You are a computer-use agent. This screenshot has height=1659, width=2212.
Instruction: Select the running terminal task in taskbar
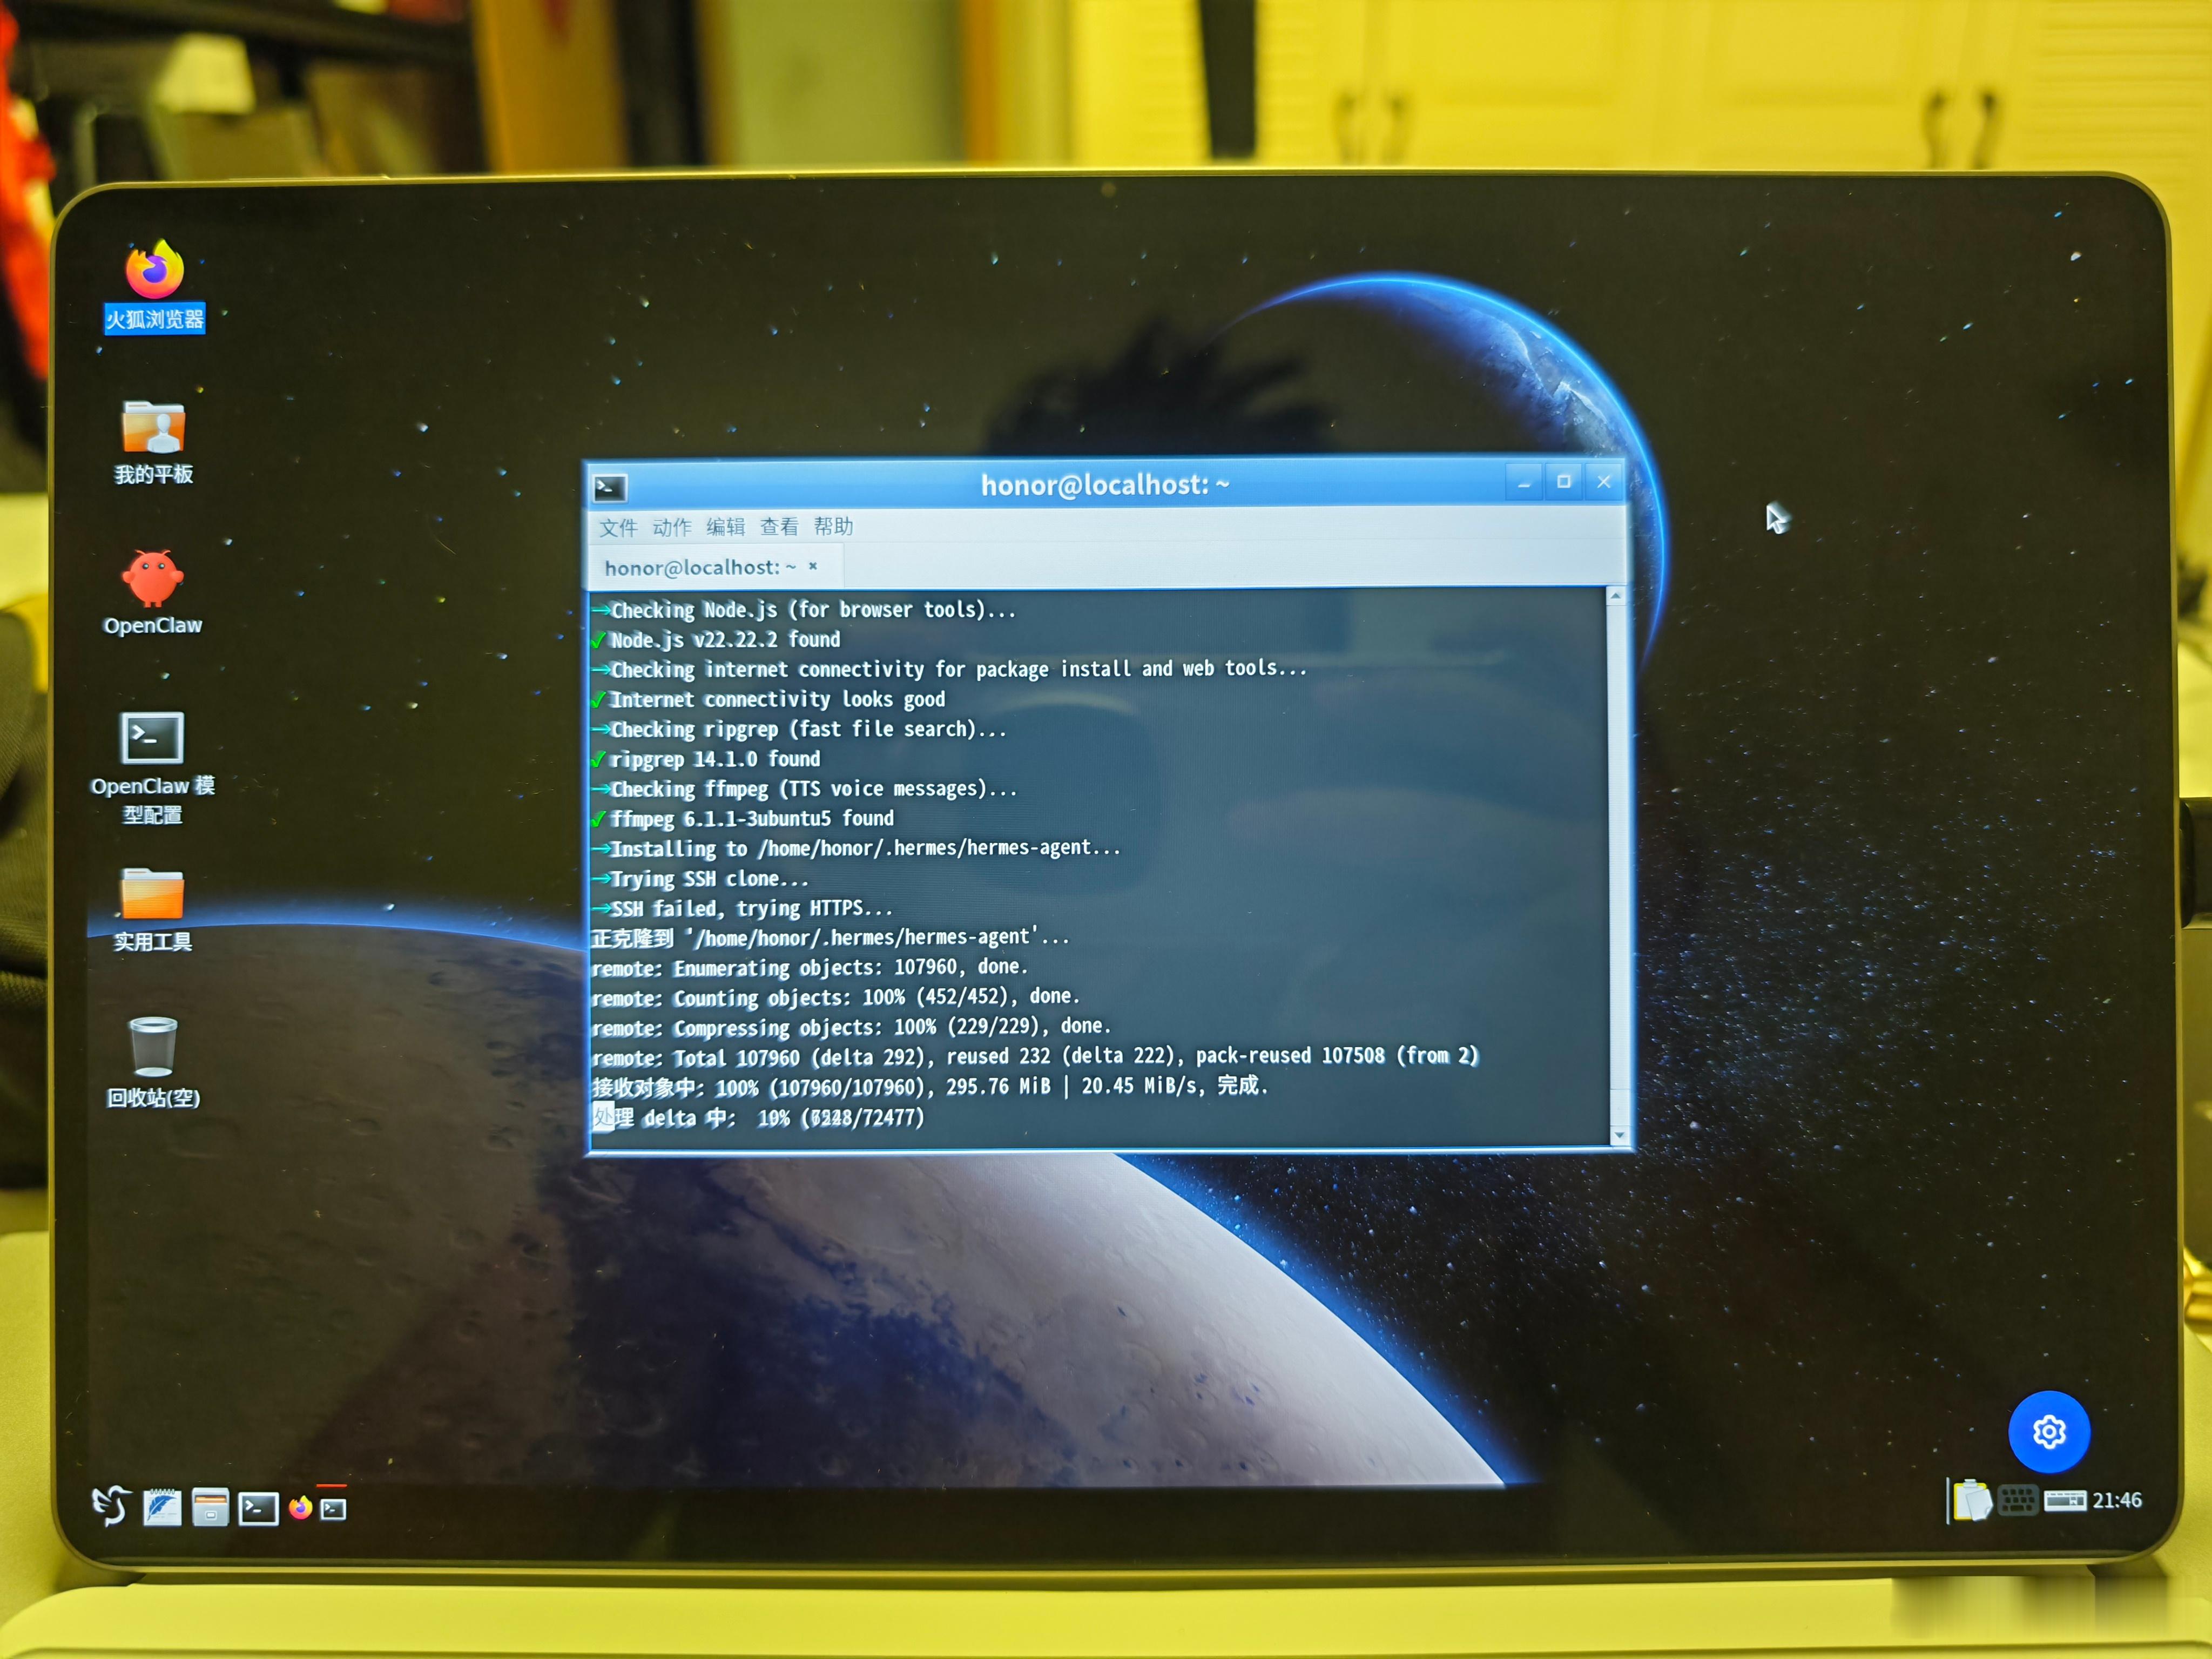click(x=333, y=1508)
